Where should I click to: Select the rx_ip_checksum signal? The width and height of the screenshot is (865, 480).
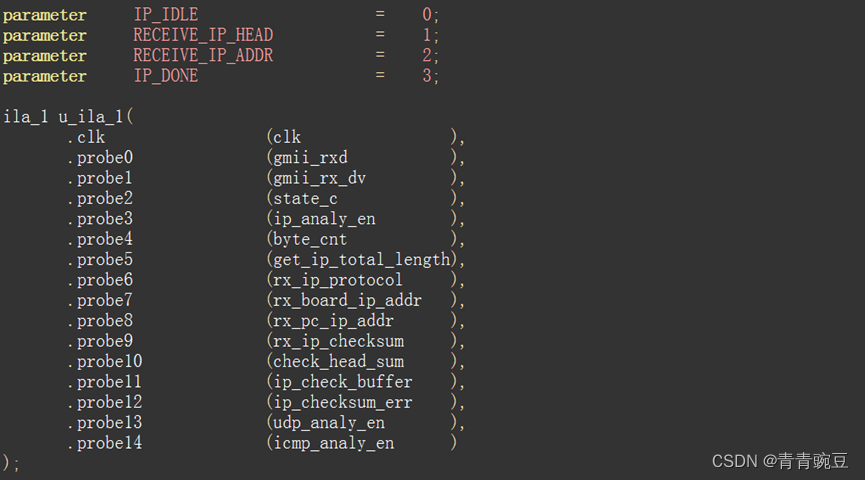pyautogui.click(x=339, y=342)
